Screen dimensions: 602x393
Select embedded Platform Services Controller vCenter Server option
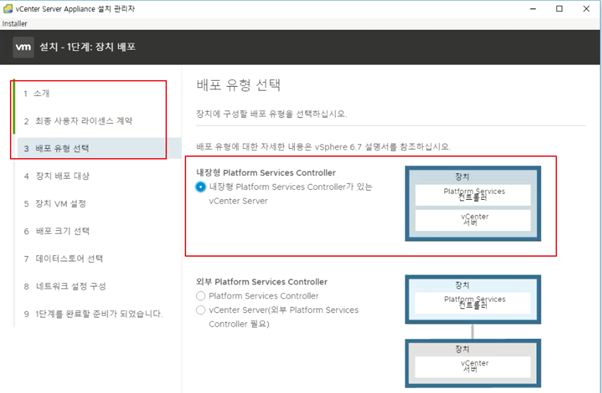[x=200, y=187]
